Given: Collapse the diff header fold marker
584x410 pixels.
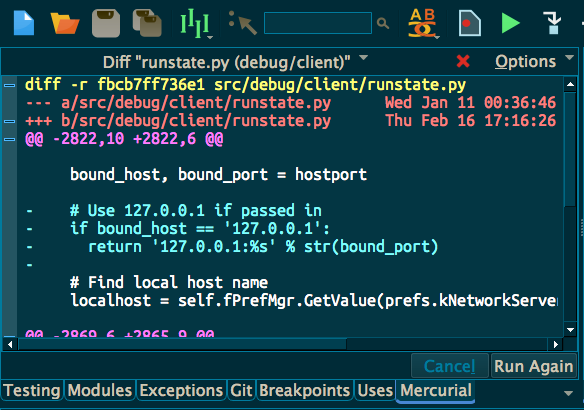Looking at the screenshot, I should click(x=9, y=85).
